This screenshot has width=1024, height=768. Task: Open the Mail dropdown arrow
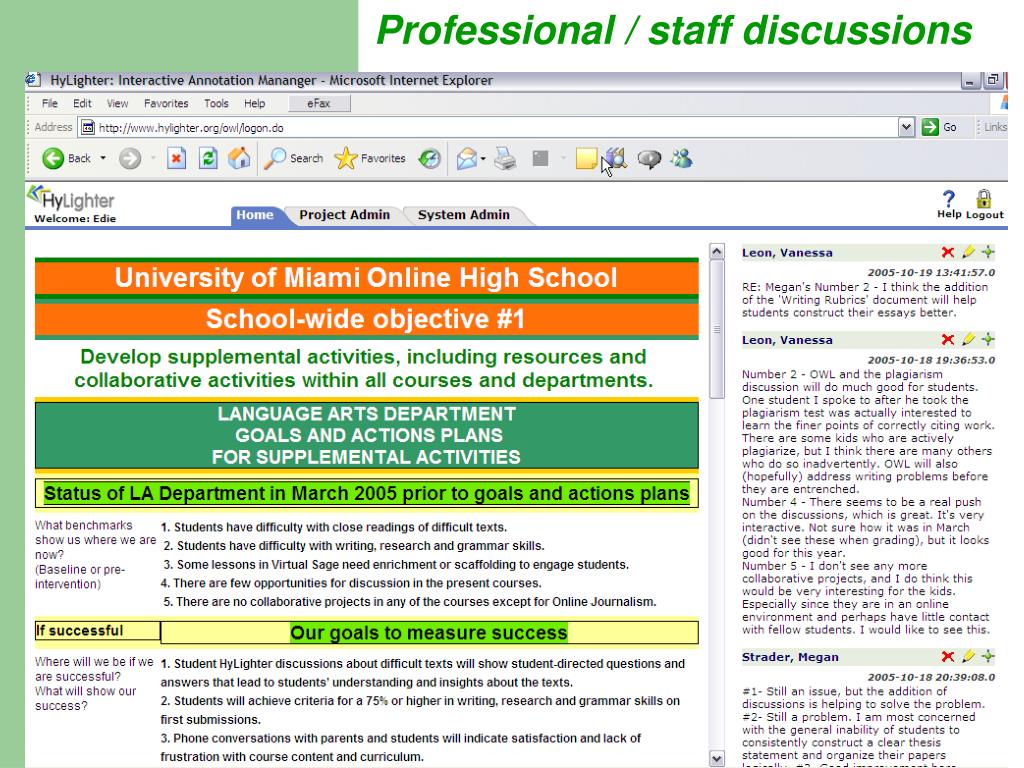pos(483,158)
